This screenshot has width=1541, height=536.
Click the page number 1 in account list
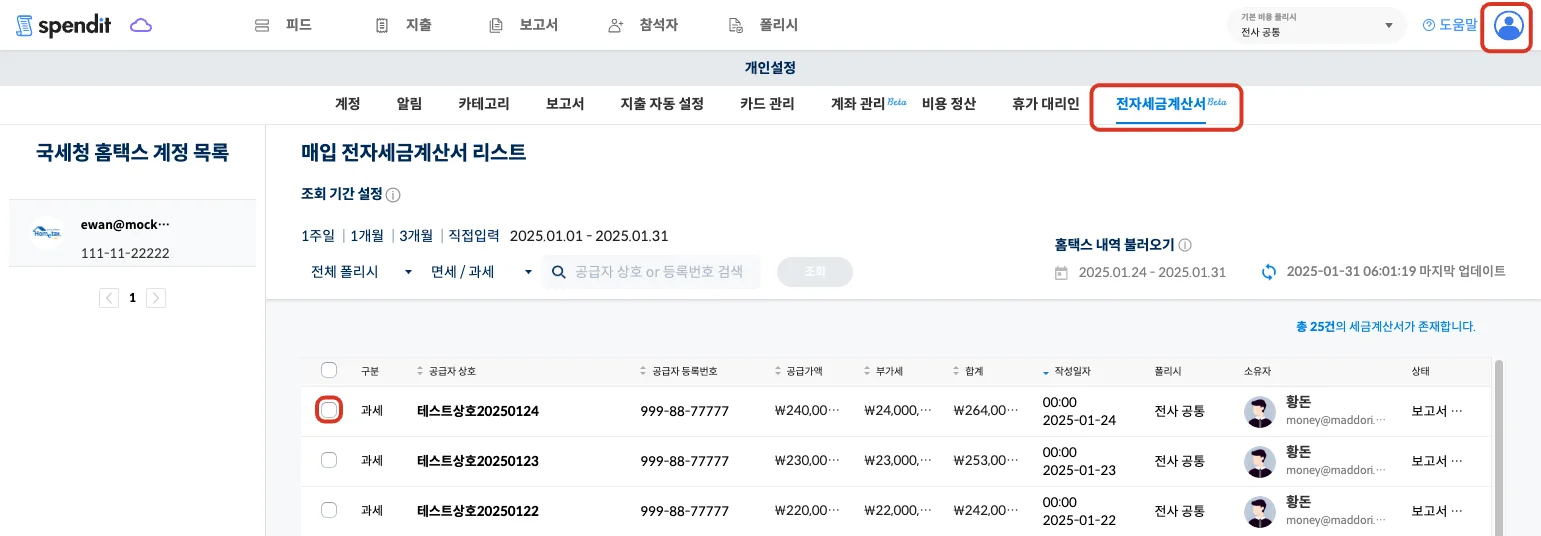[132, 298]
